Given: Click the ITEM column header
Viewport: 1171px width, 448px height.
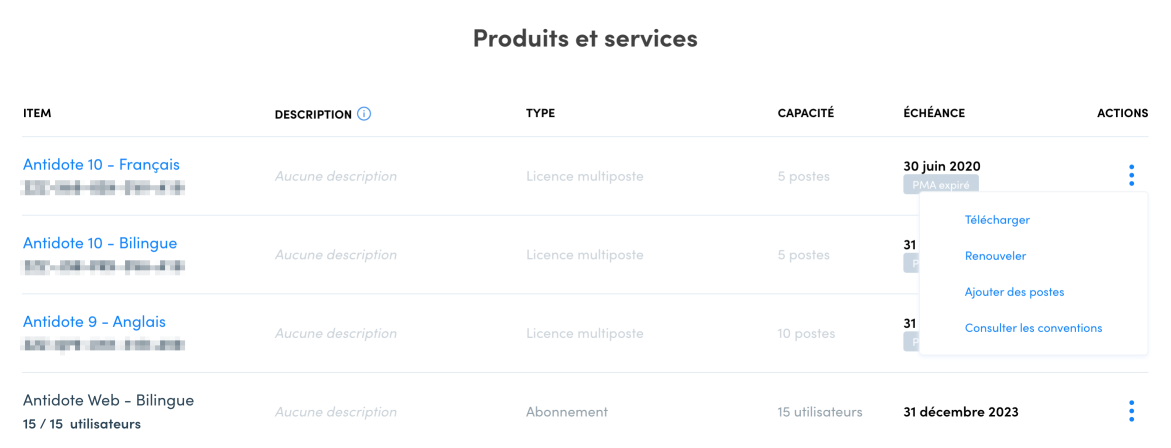Looking at the screenshot, I should coord(37,113).
